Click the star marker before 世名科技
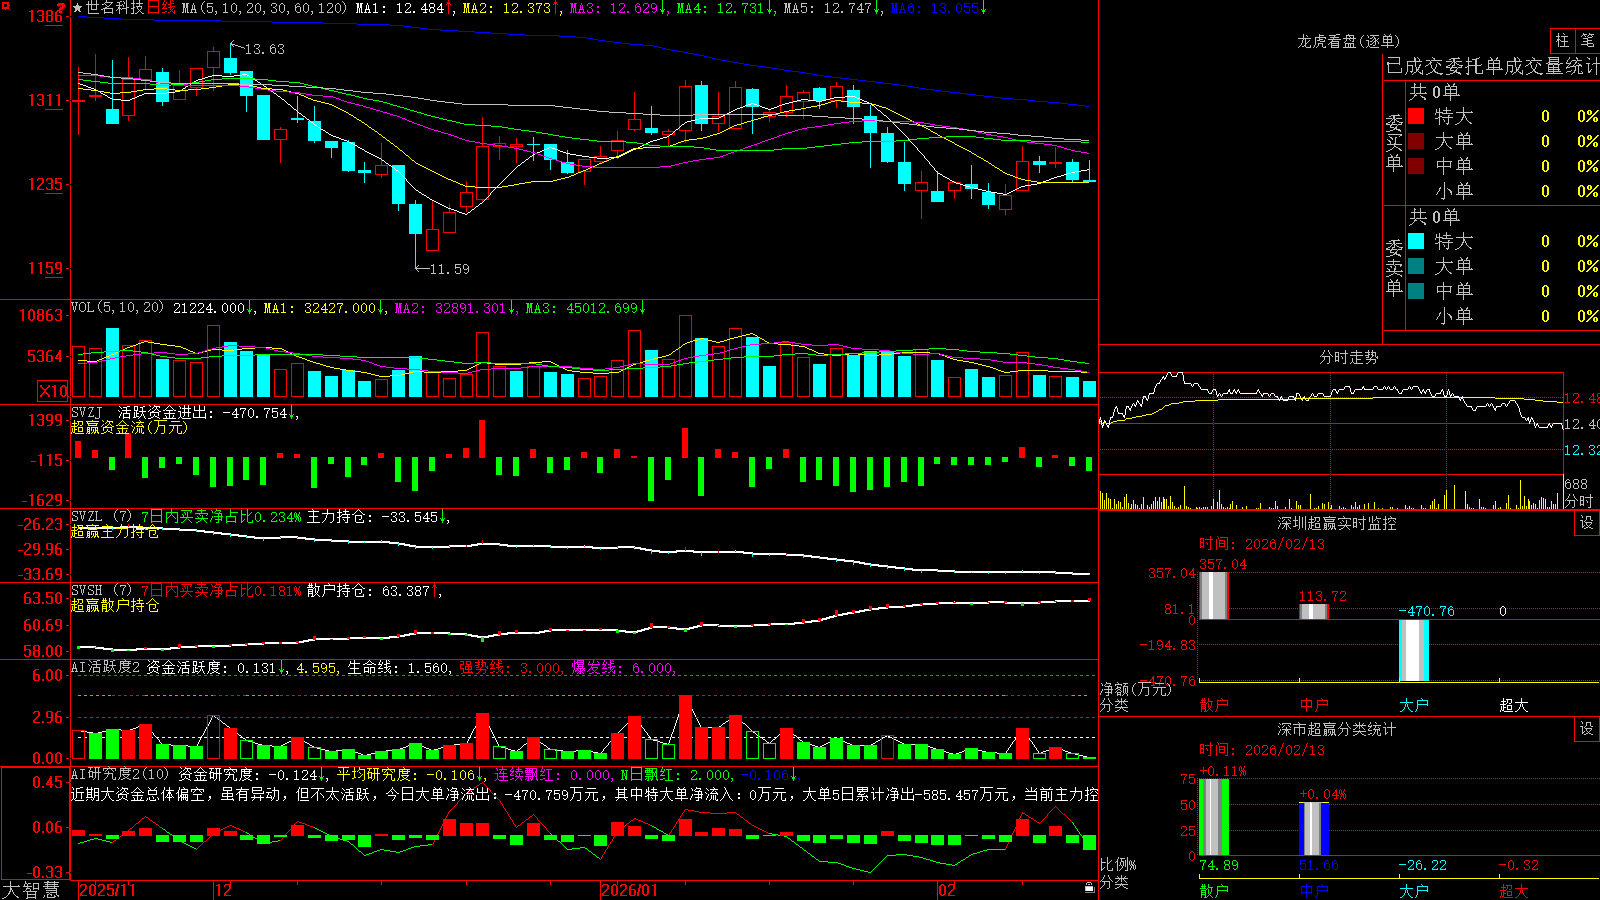Viewport: 1600px width, 900px height. coord(77,8)
